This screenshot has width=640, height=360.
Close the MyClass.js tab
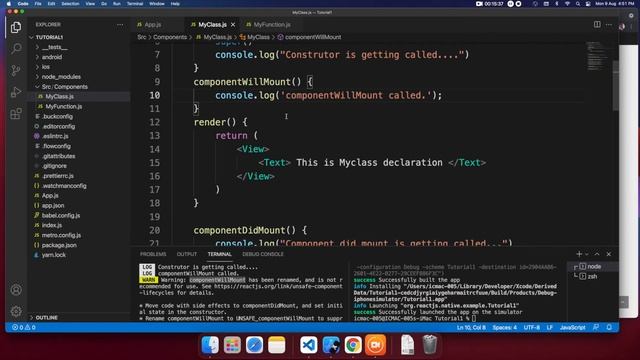click(233, 24)
